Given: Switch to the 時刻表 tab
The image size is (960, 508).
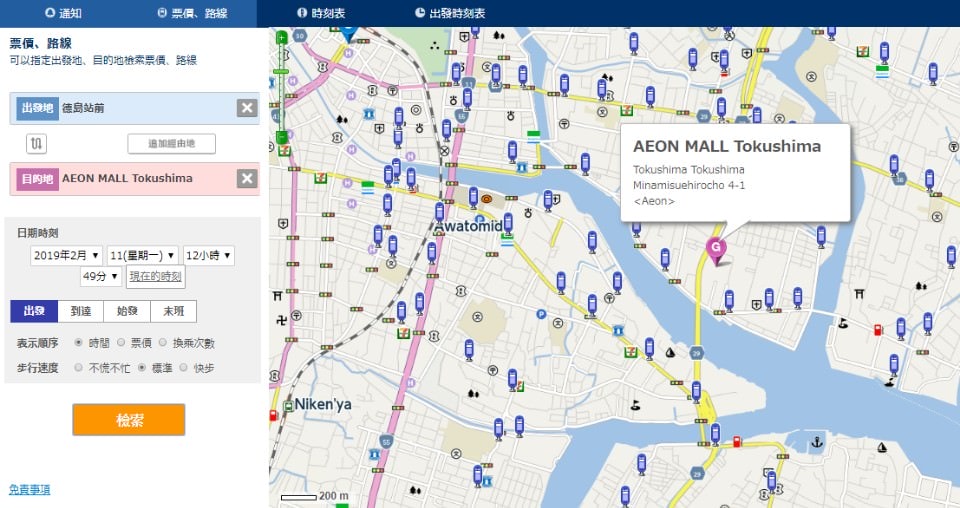Looking at the screenshot, I should point(320,13).
